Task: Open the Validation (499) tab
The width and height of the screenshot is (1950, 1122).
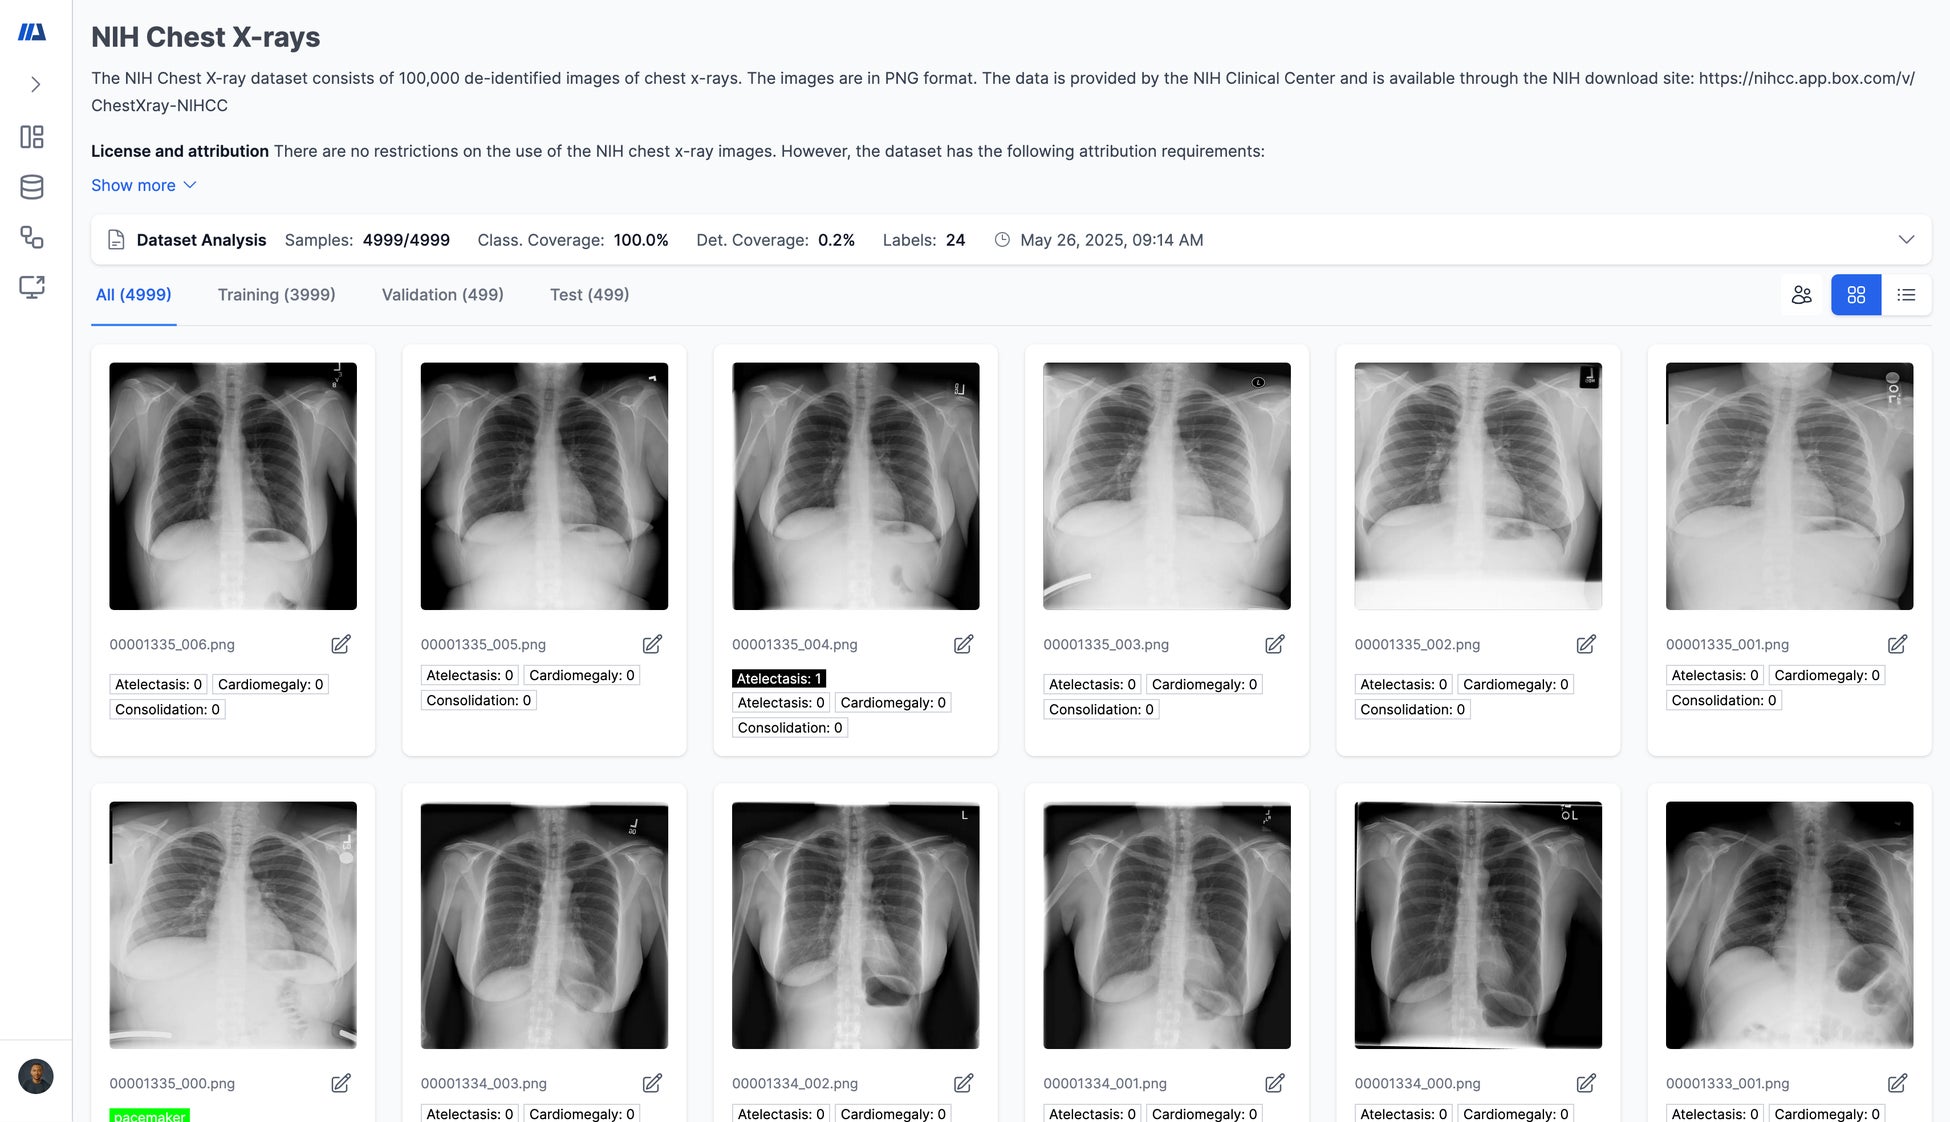Action: (x=442, y=295)
